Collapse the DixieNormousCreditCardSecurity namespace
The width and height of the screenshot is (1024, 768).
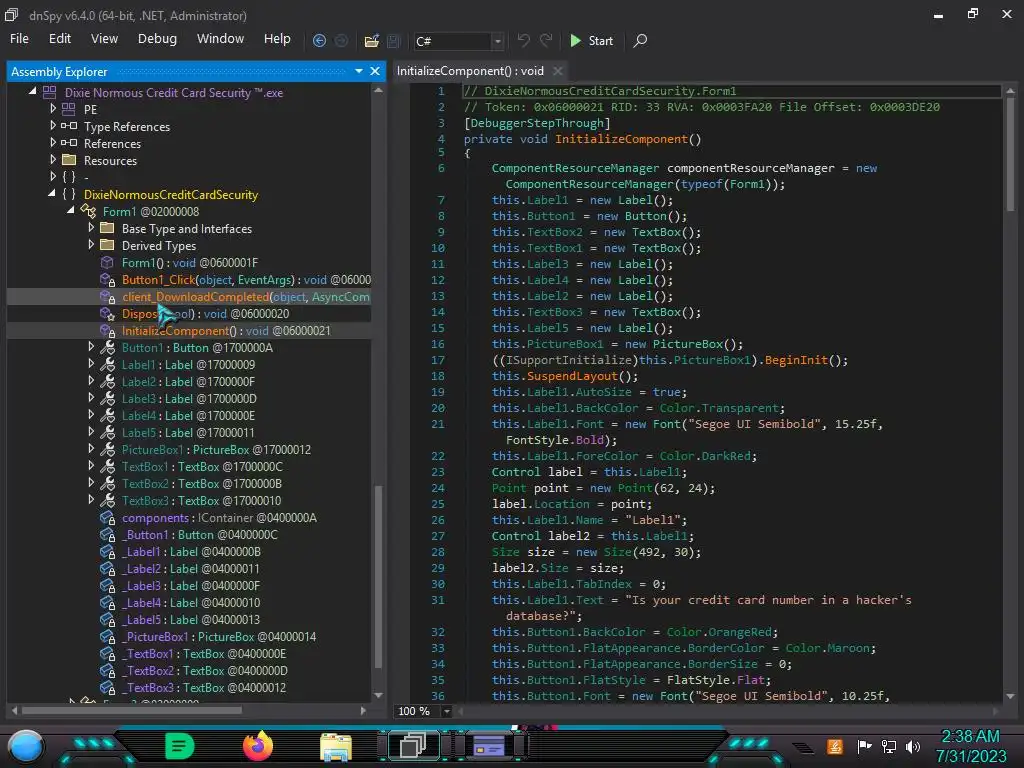(x=52, y=193)
